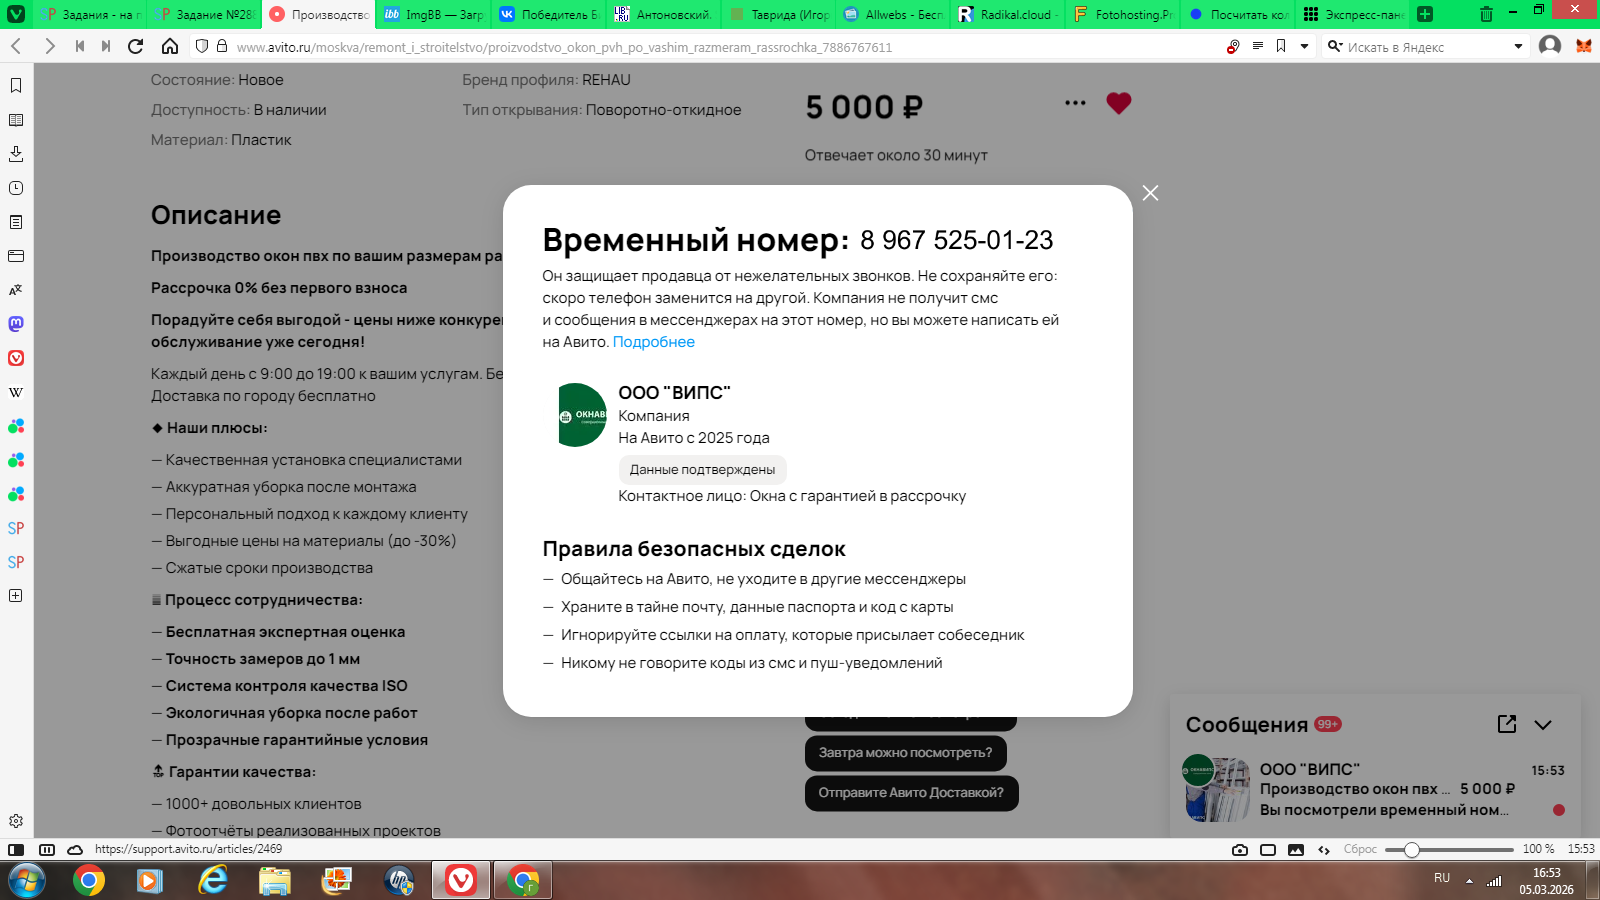The image size is (1600, 900).
Task: Open the Vivaldi main menu icon
Action: click(x=16, y=14)
